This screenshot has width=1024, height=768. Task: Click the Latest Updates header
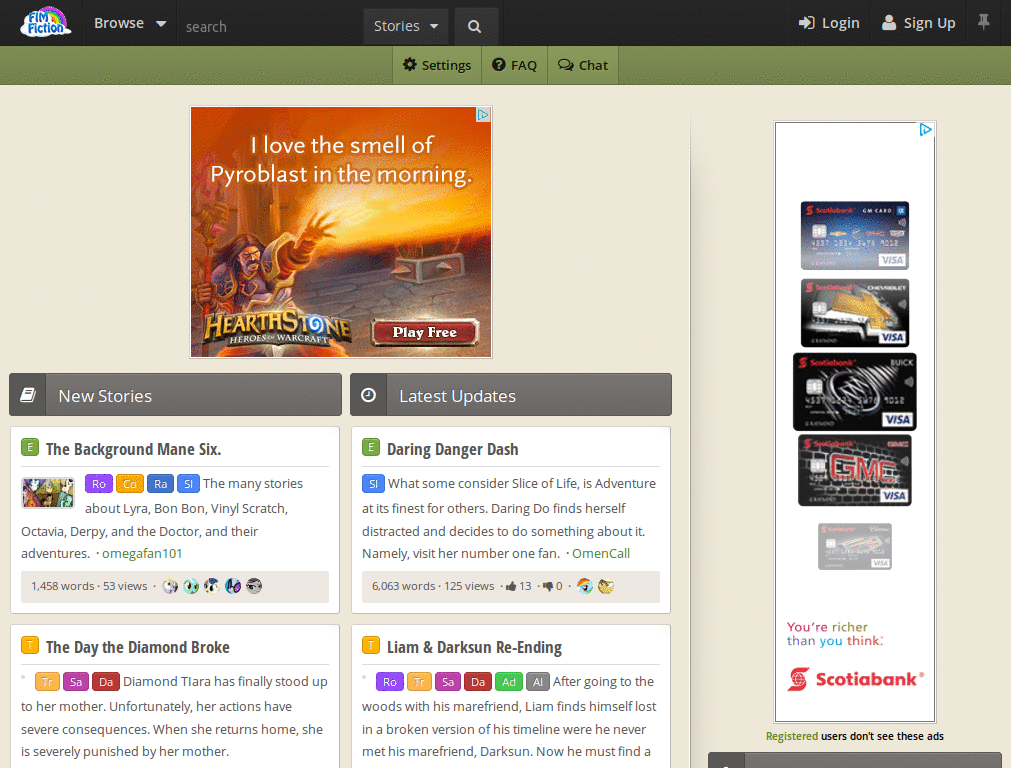pos(511,394)
